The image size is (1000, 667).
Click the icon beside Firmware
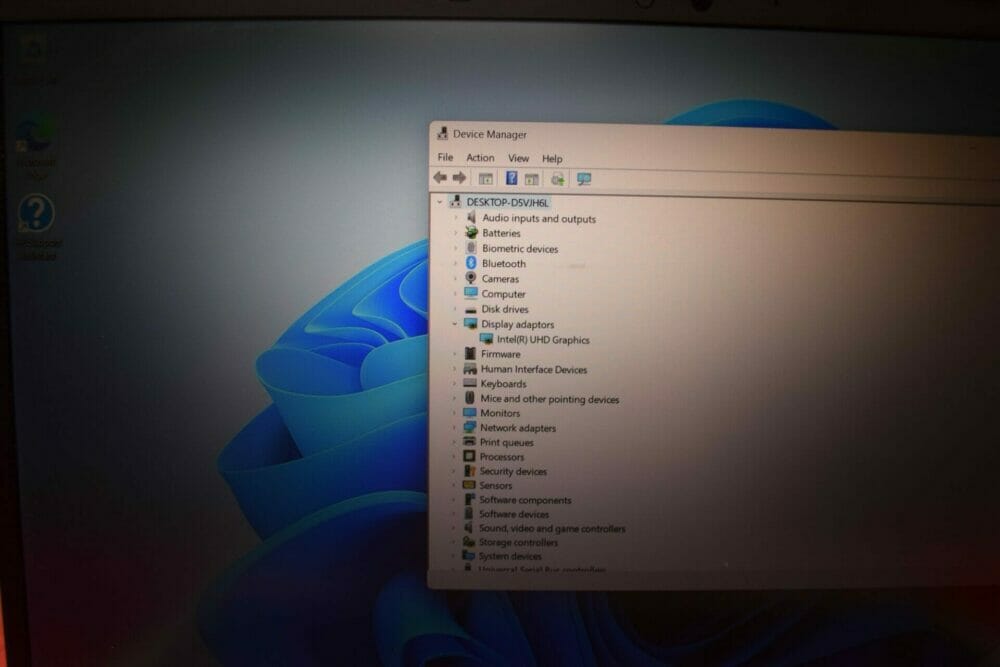470,353
